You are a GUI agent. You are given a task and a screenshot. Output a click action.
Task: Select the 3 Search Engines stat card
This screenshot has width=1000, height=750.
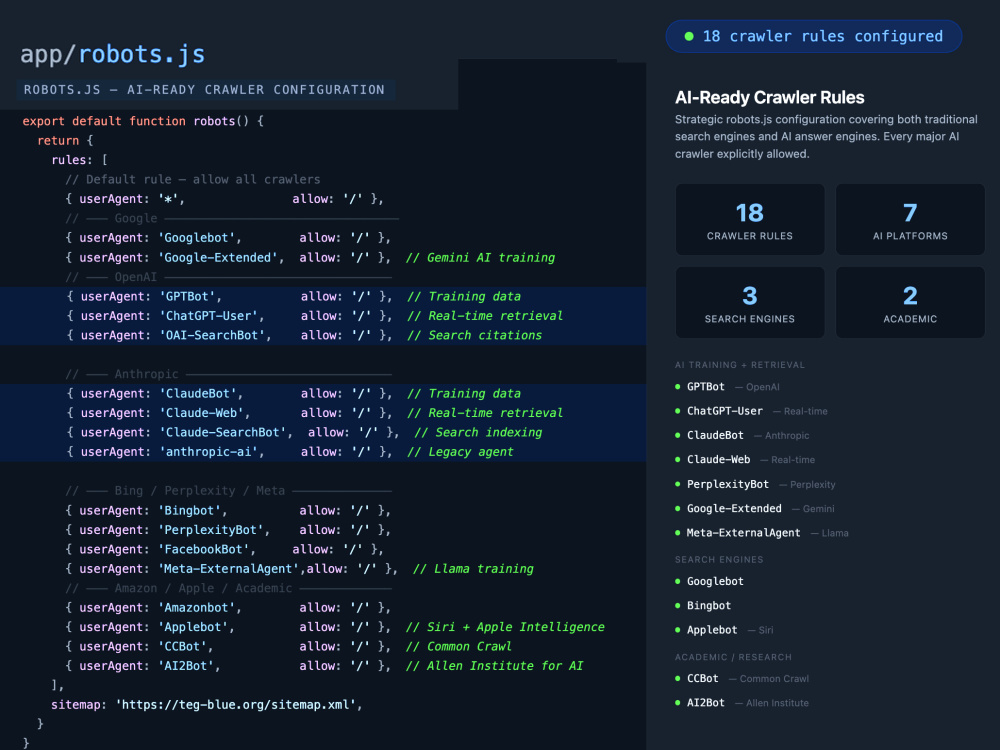(750, 302)
